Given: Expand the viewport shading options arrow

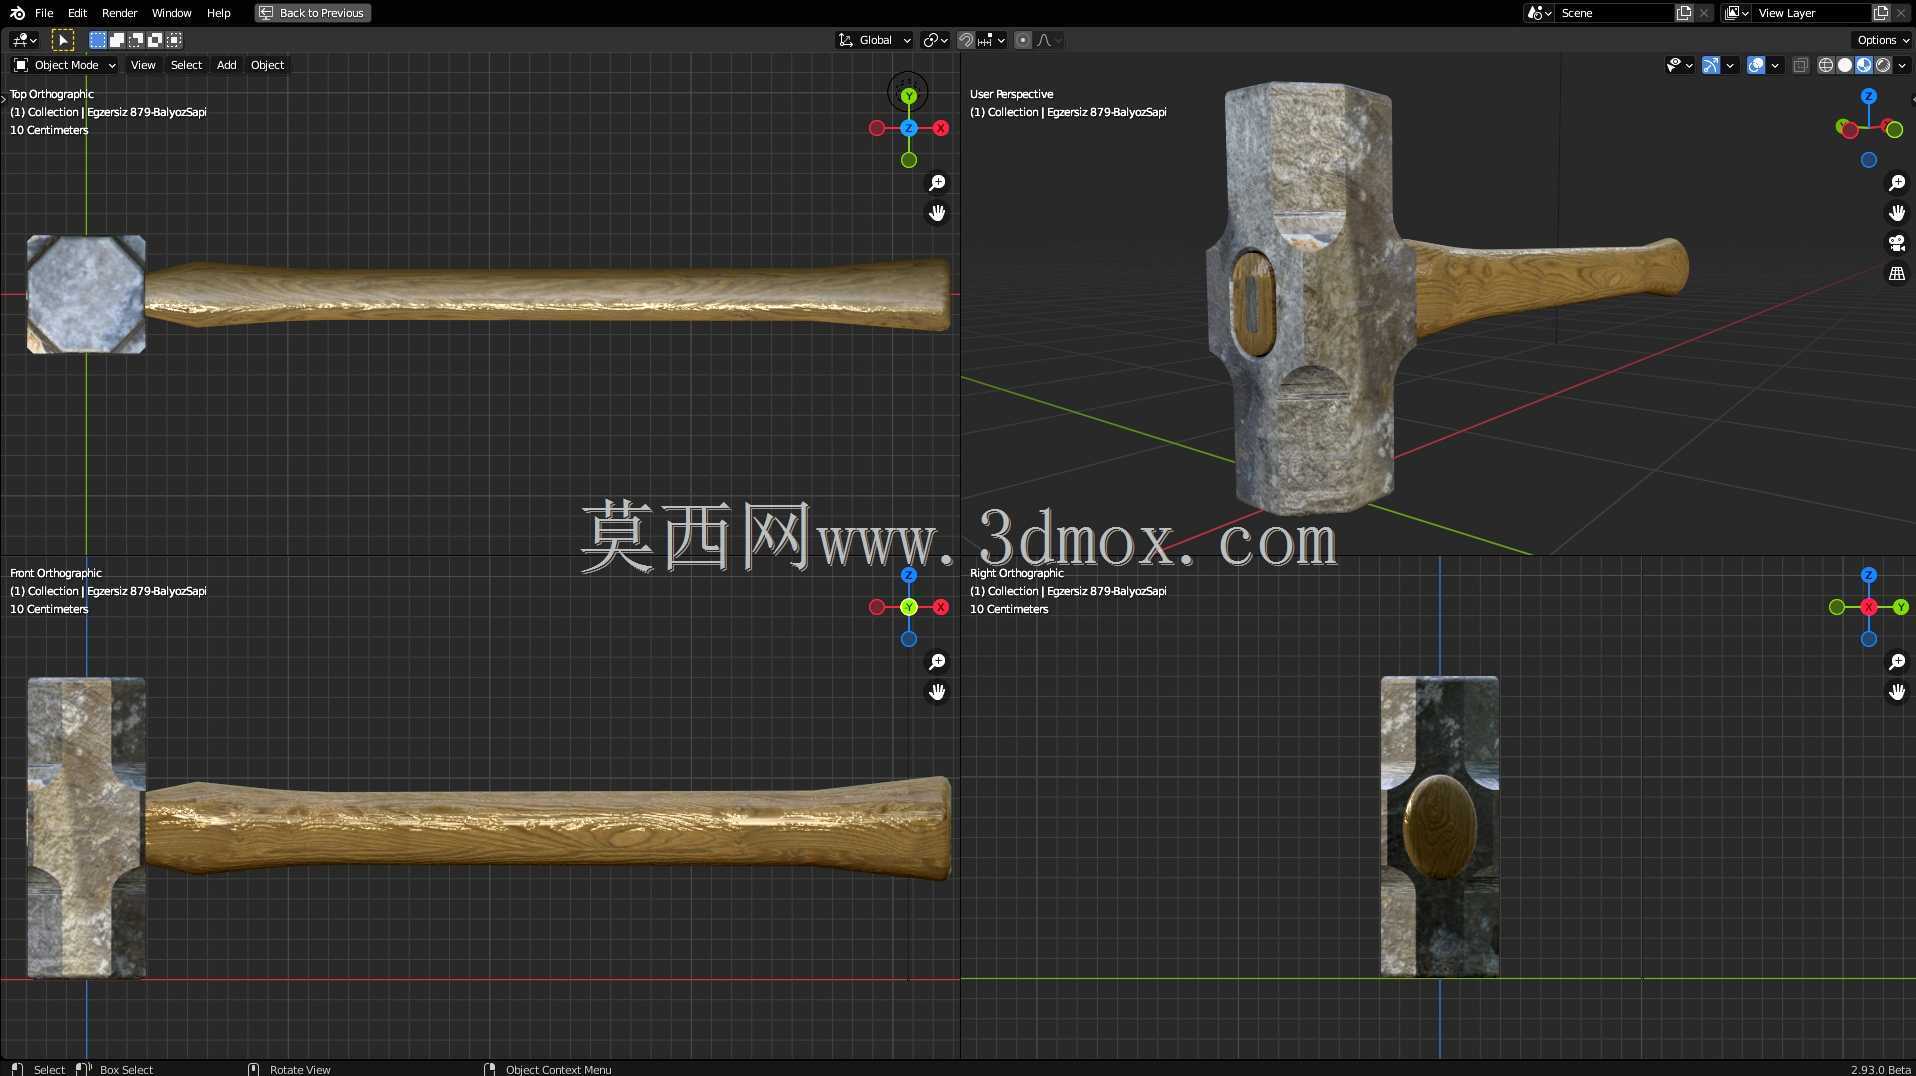Looking at the screenshot, I should pyautogui.click(x=1902, y=65).
